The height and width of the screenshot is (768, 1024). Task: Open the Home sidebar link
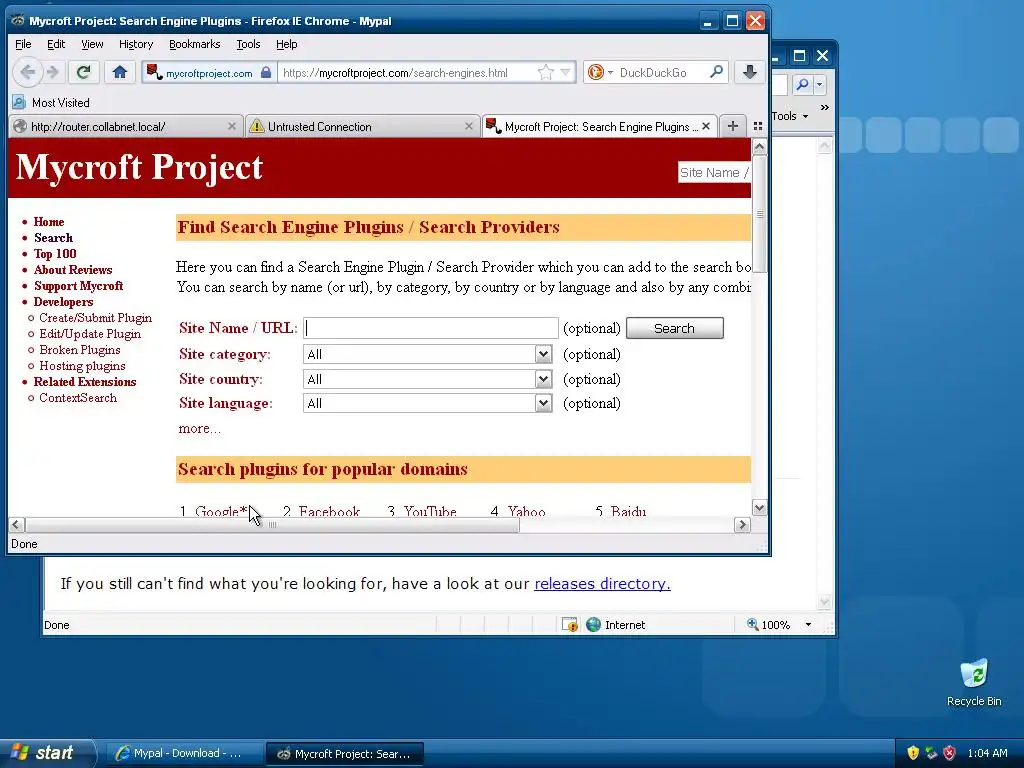tap(49, 222)
